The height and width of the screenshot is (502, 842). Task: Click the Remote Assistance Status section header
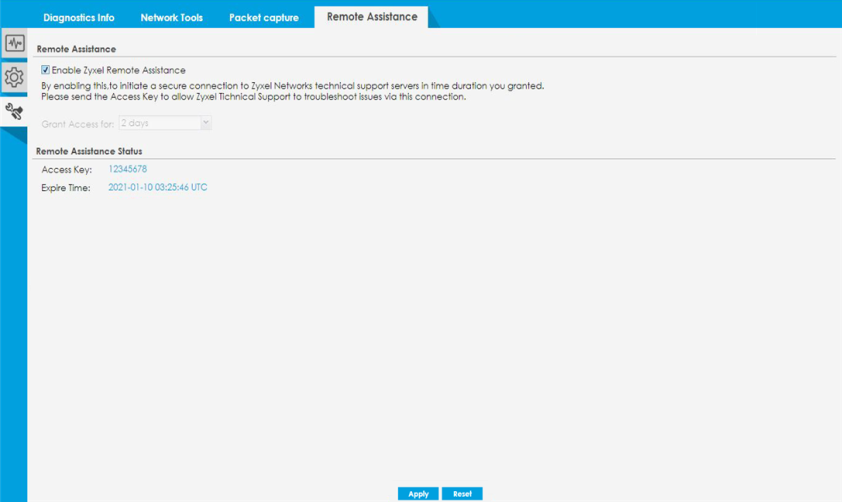click(89, 151)
